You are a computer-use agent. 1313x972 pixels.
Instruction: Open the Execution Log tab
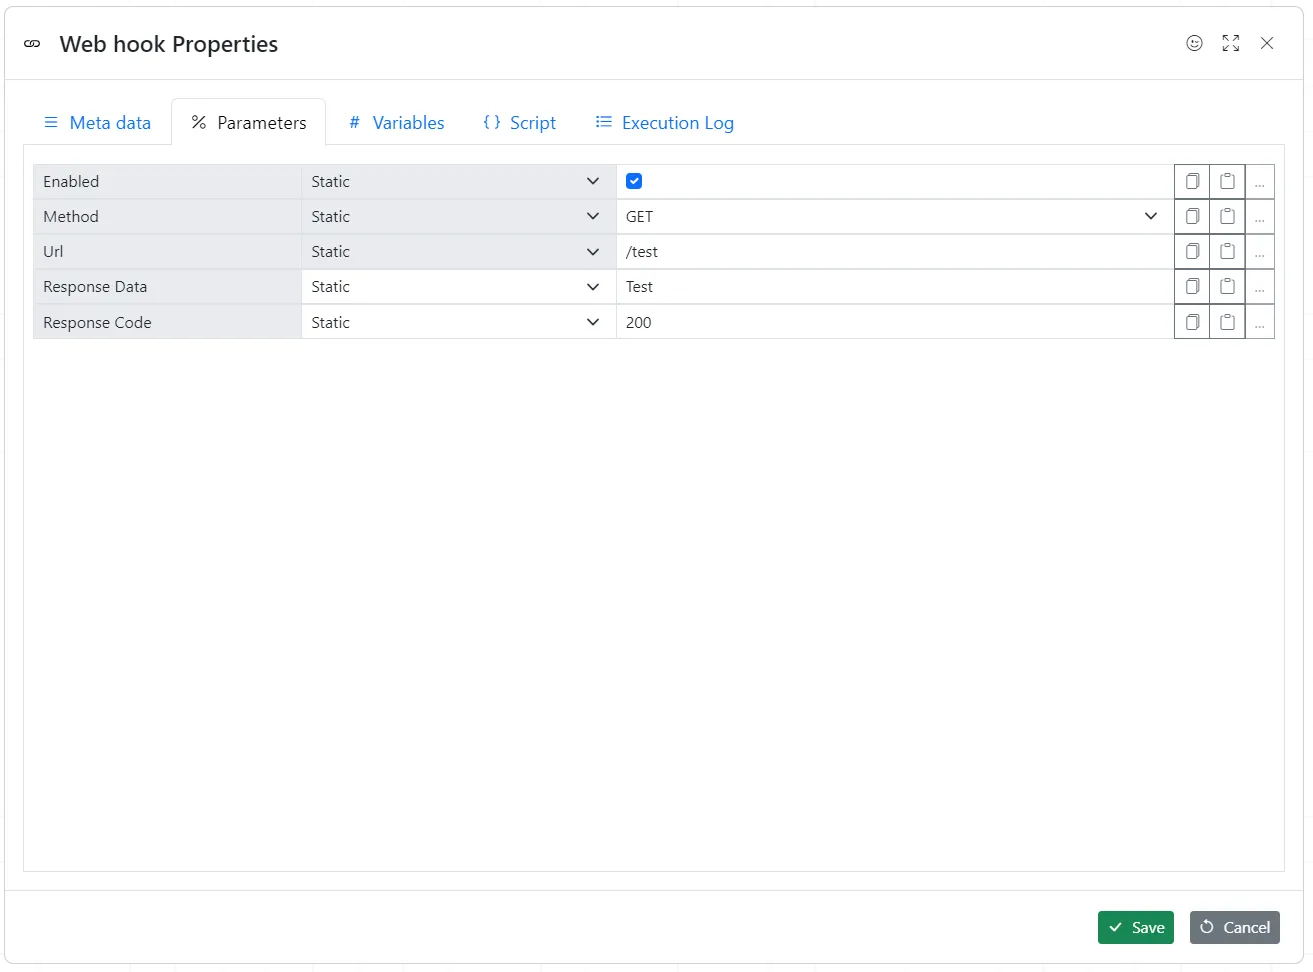[x=663, y=122]
